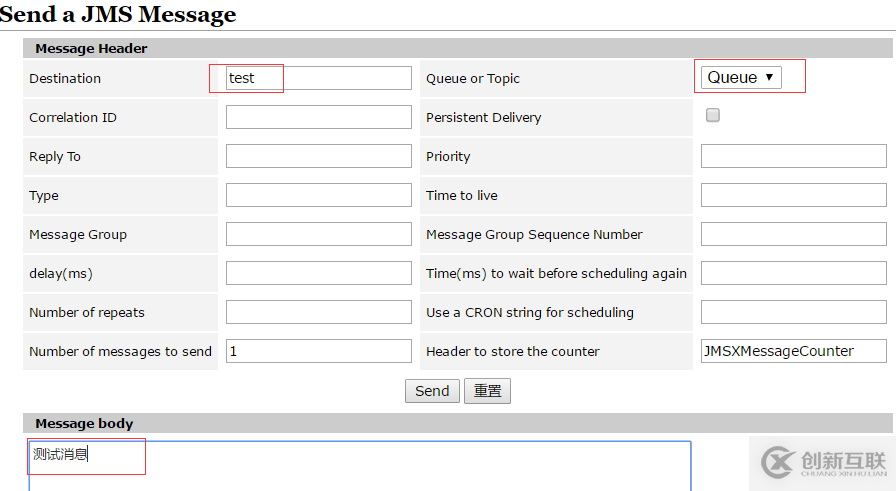
Task: Select the CRON string scheduling field
Action: click(793, 312)
